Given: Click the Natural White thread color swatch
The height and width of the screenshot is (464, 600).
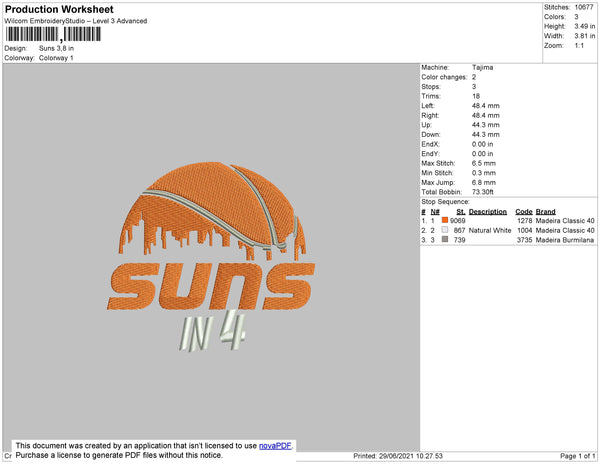Looking at the screenshot, I should (445, 230).
